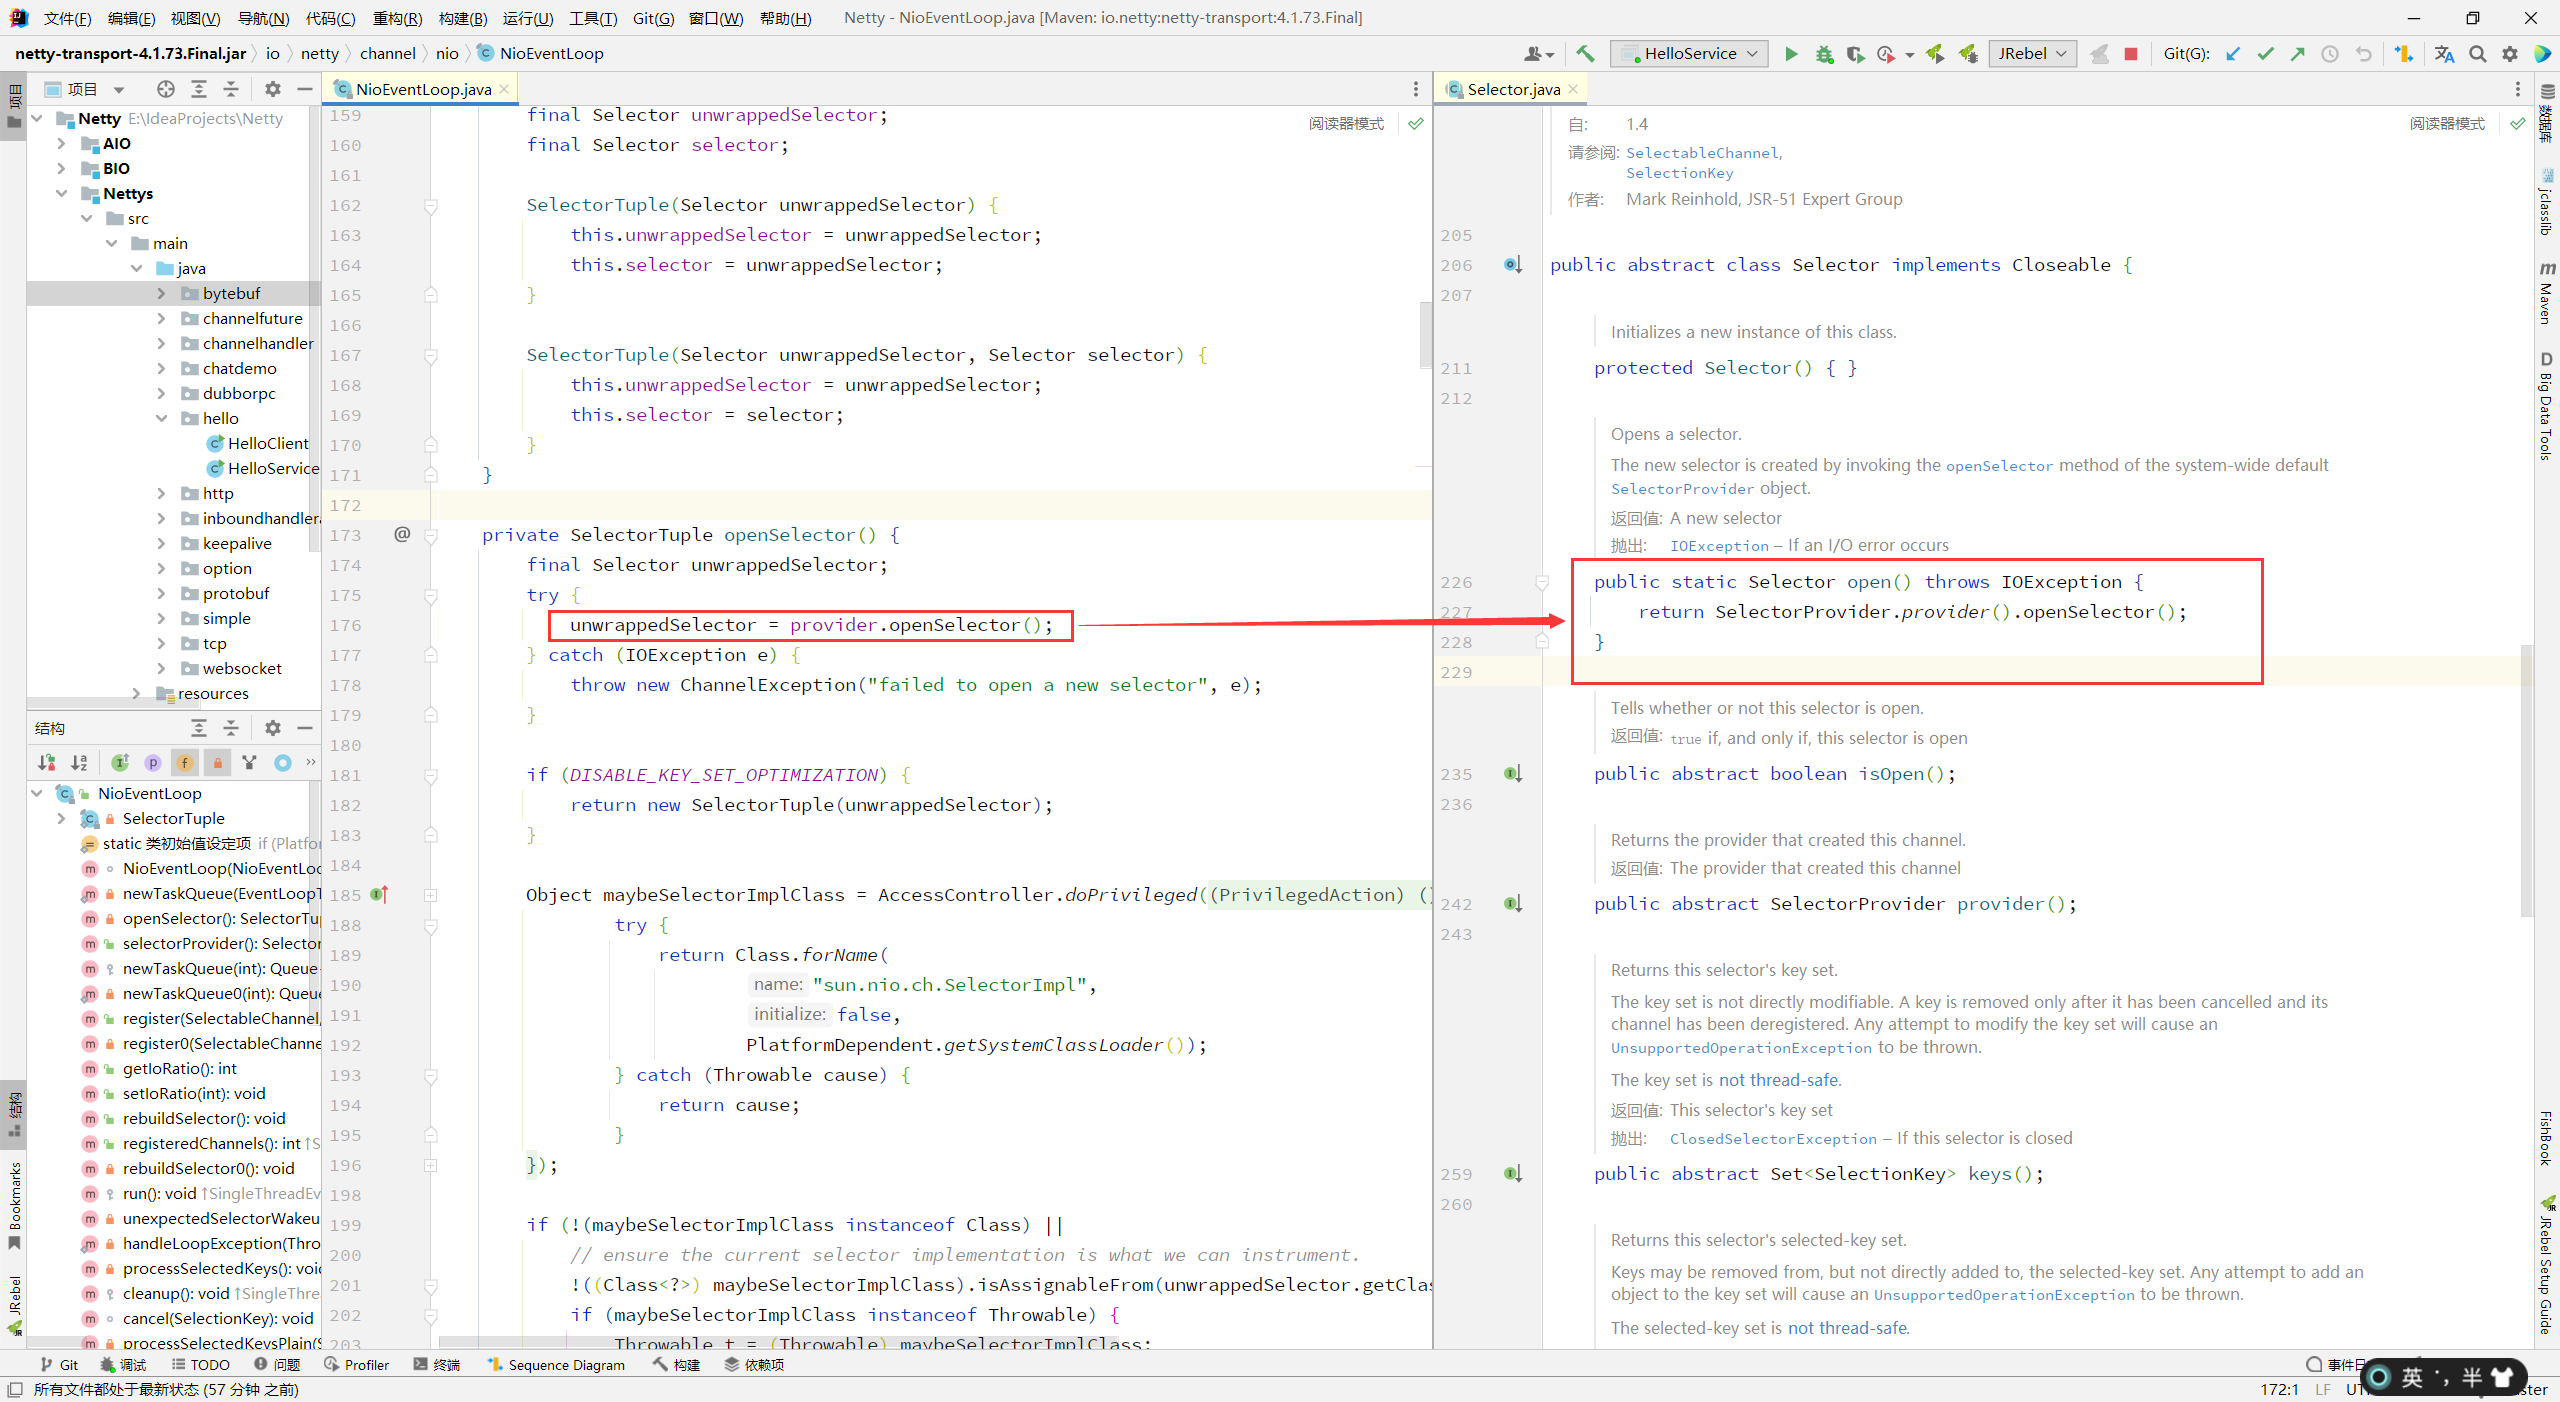Image resolution: width=2560 pixels, height=1402 pixels.
Task: Collapse the hello package
Action: [161, 418]
